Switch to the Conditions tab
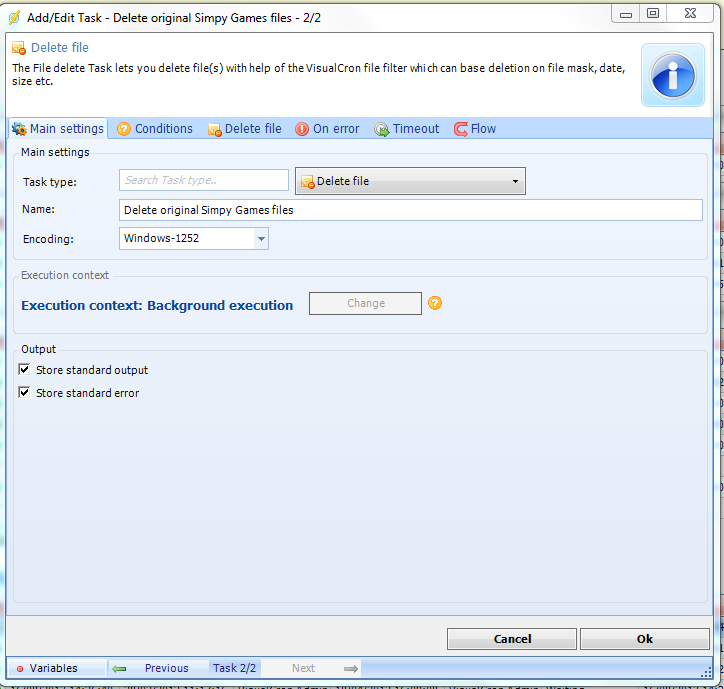This screenshot has width=724, height=689. click(x=155, y=129)
